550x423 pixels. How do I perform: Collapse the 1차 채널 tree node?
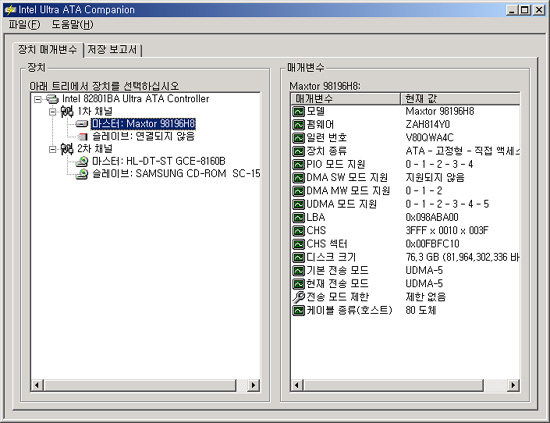[x=53, y=112]
